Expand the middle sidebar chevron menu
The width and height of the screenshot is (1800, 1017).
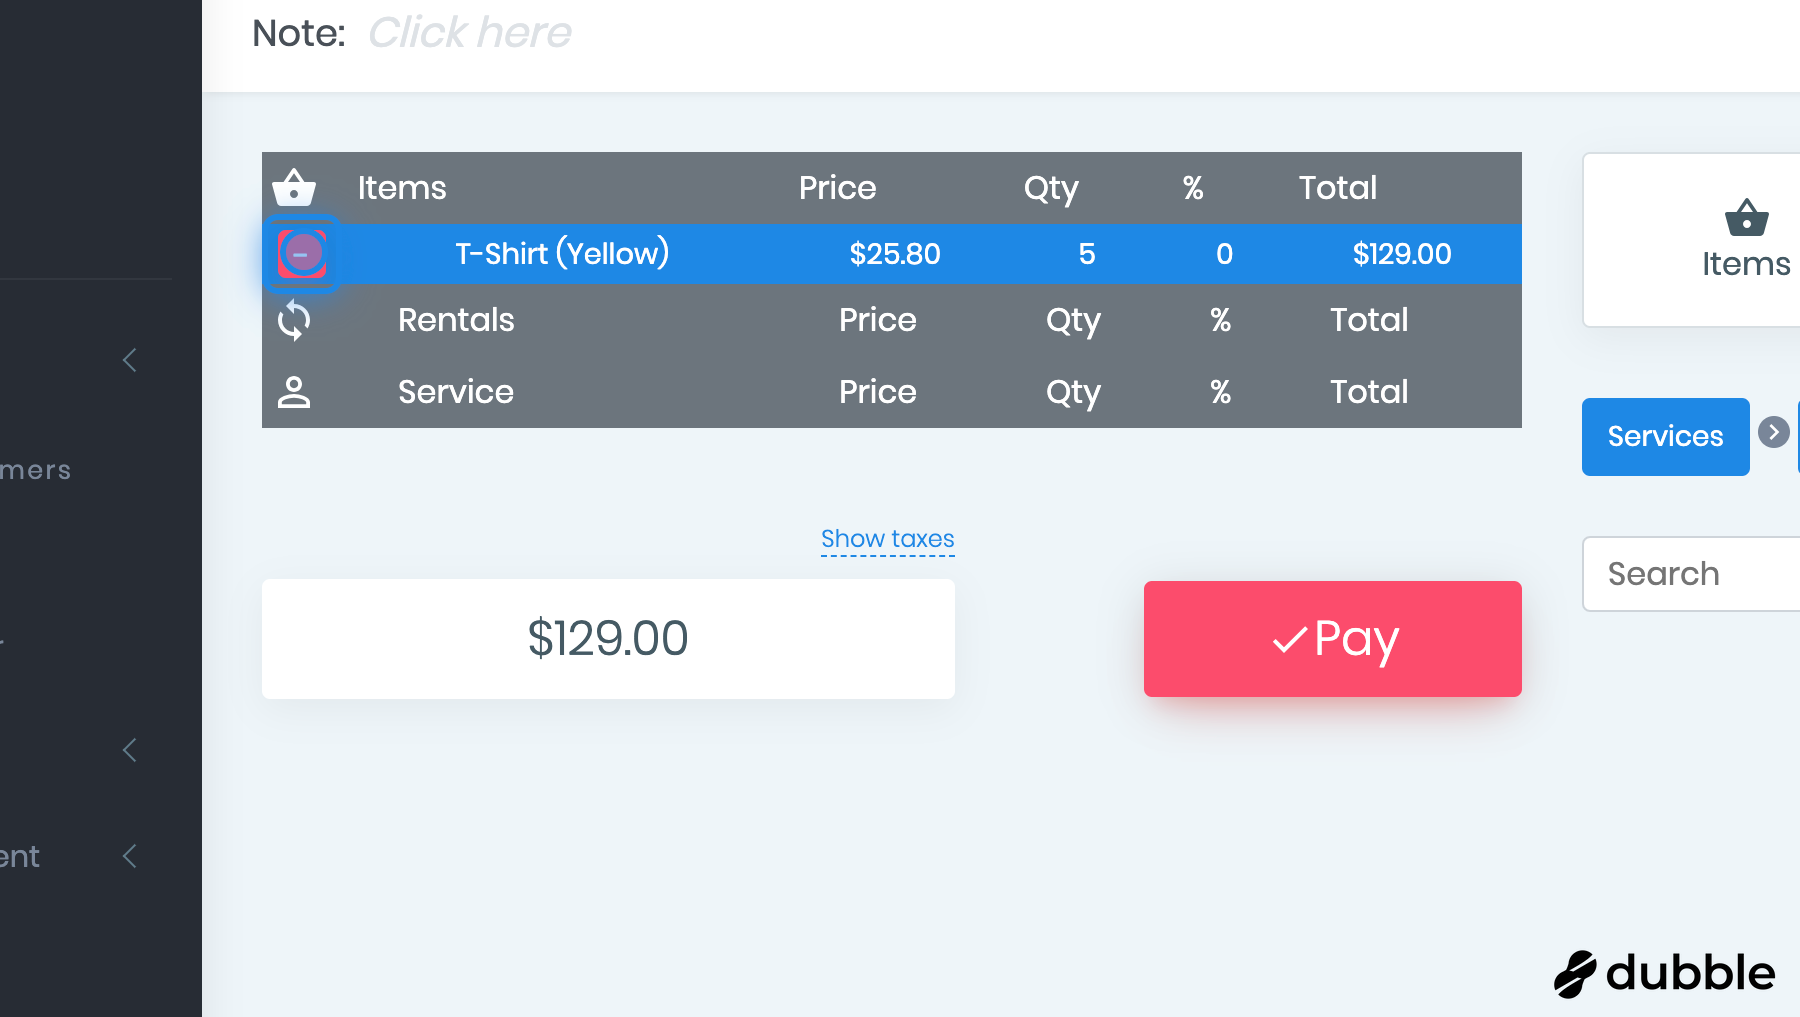coord(130,750)
